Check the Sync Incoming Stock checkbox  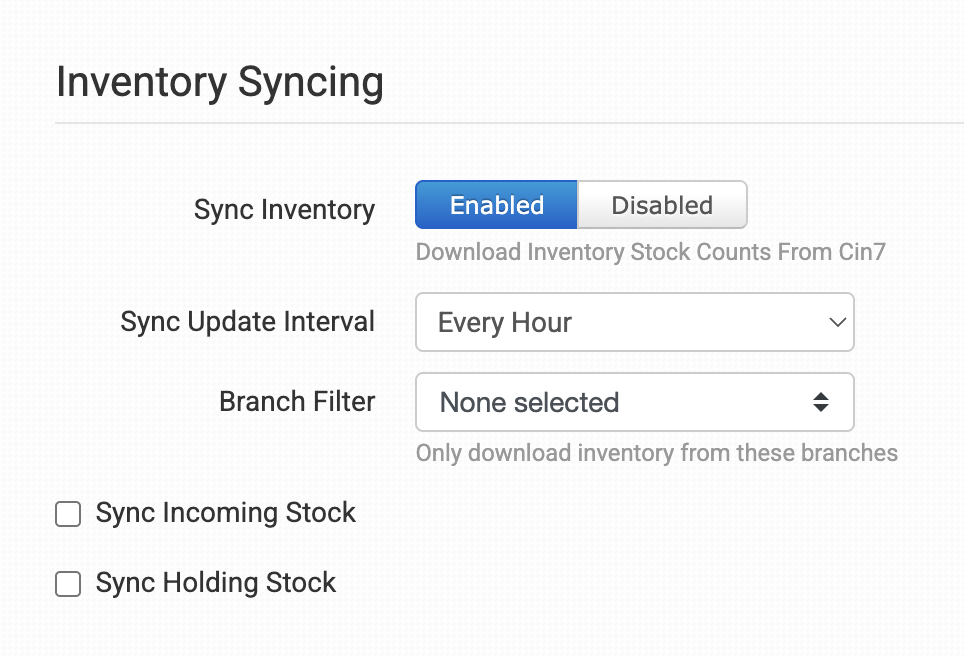[x=68, y=514]
